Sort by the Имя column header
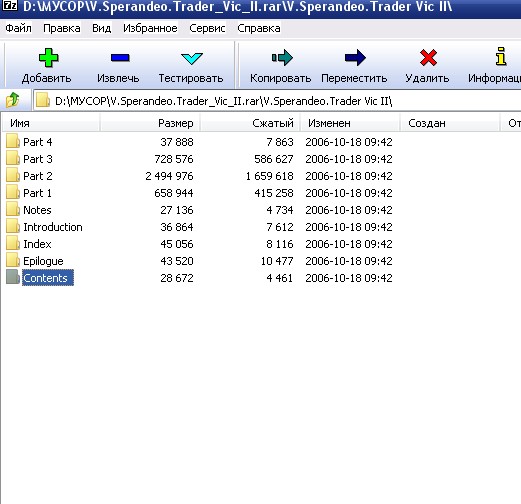 pyautogui.click(x=51, y=123)
